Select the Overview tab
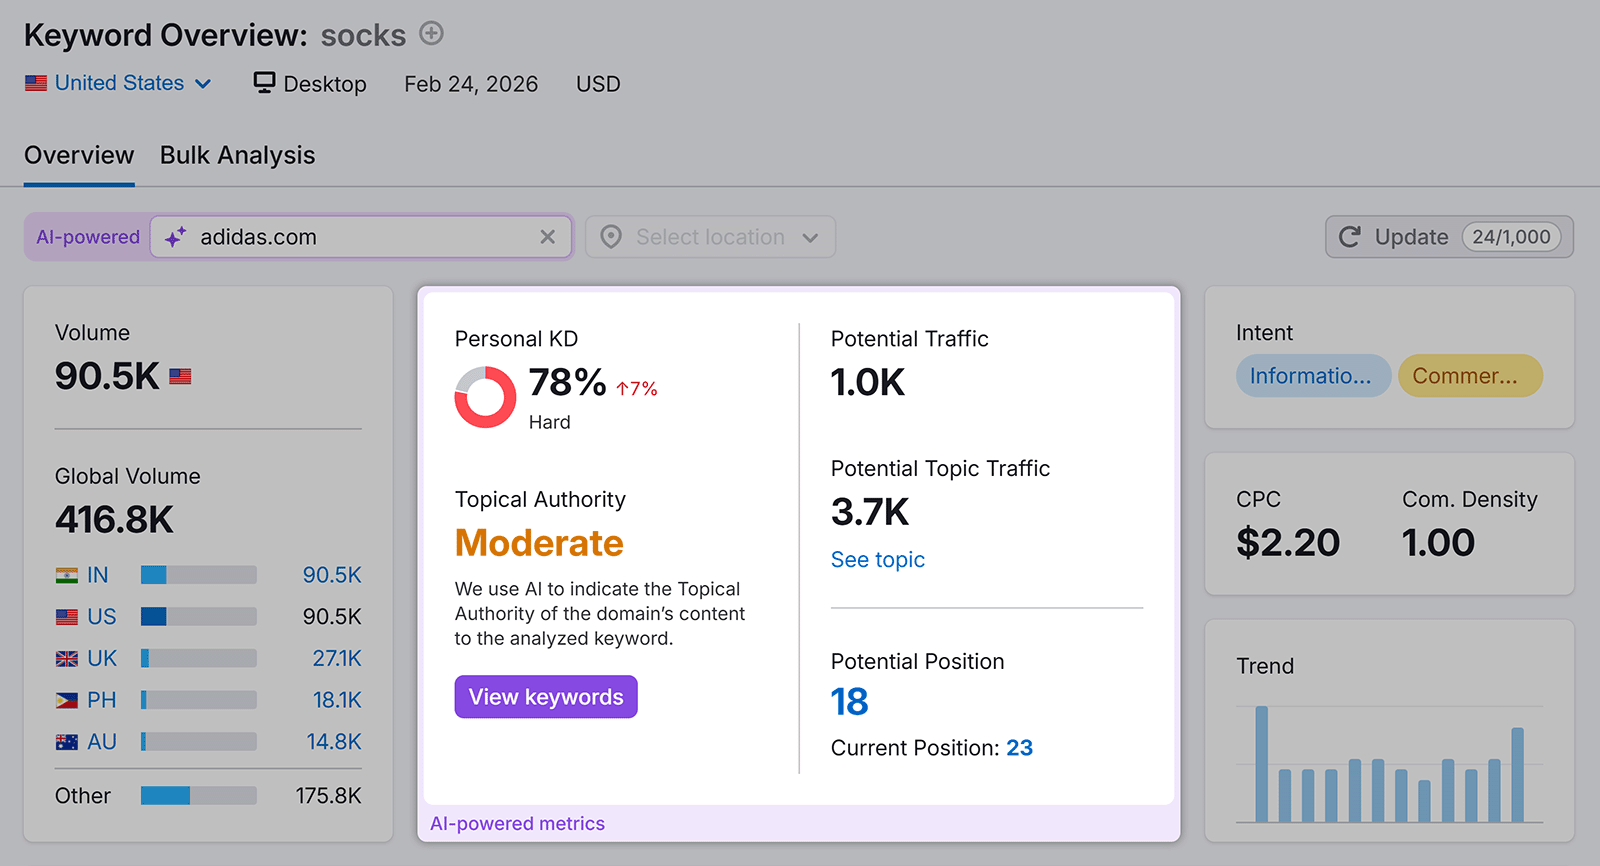 (x=78, y=155)
